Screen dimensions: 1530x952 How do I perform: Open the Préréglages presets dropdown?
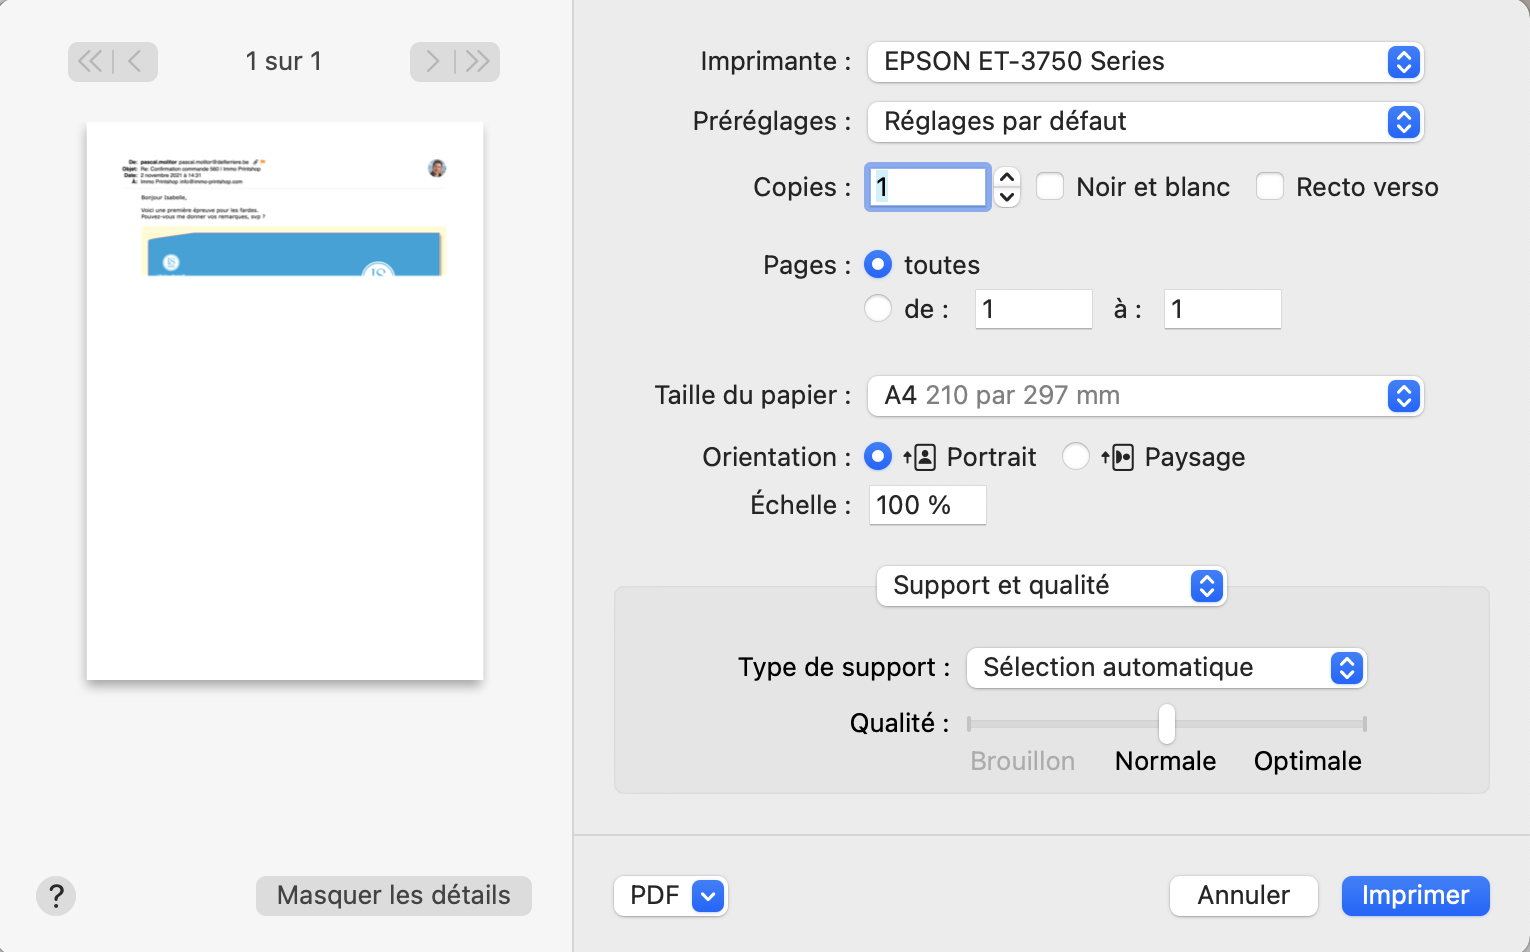[x=1145, y=122]
